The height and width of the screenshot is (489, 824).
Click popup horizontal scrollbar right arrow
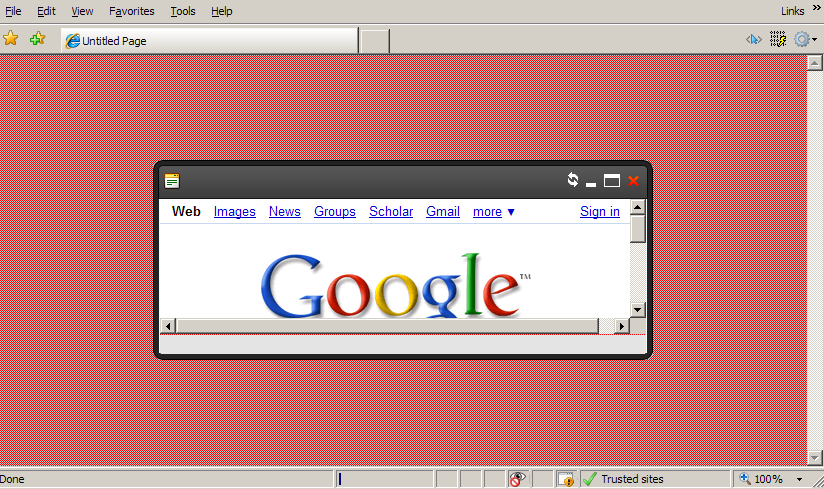622,326
